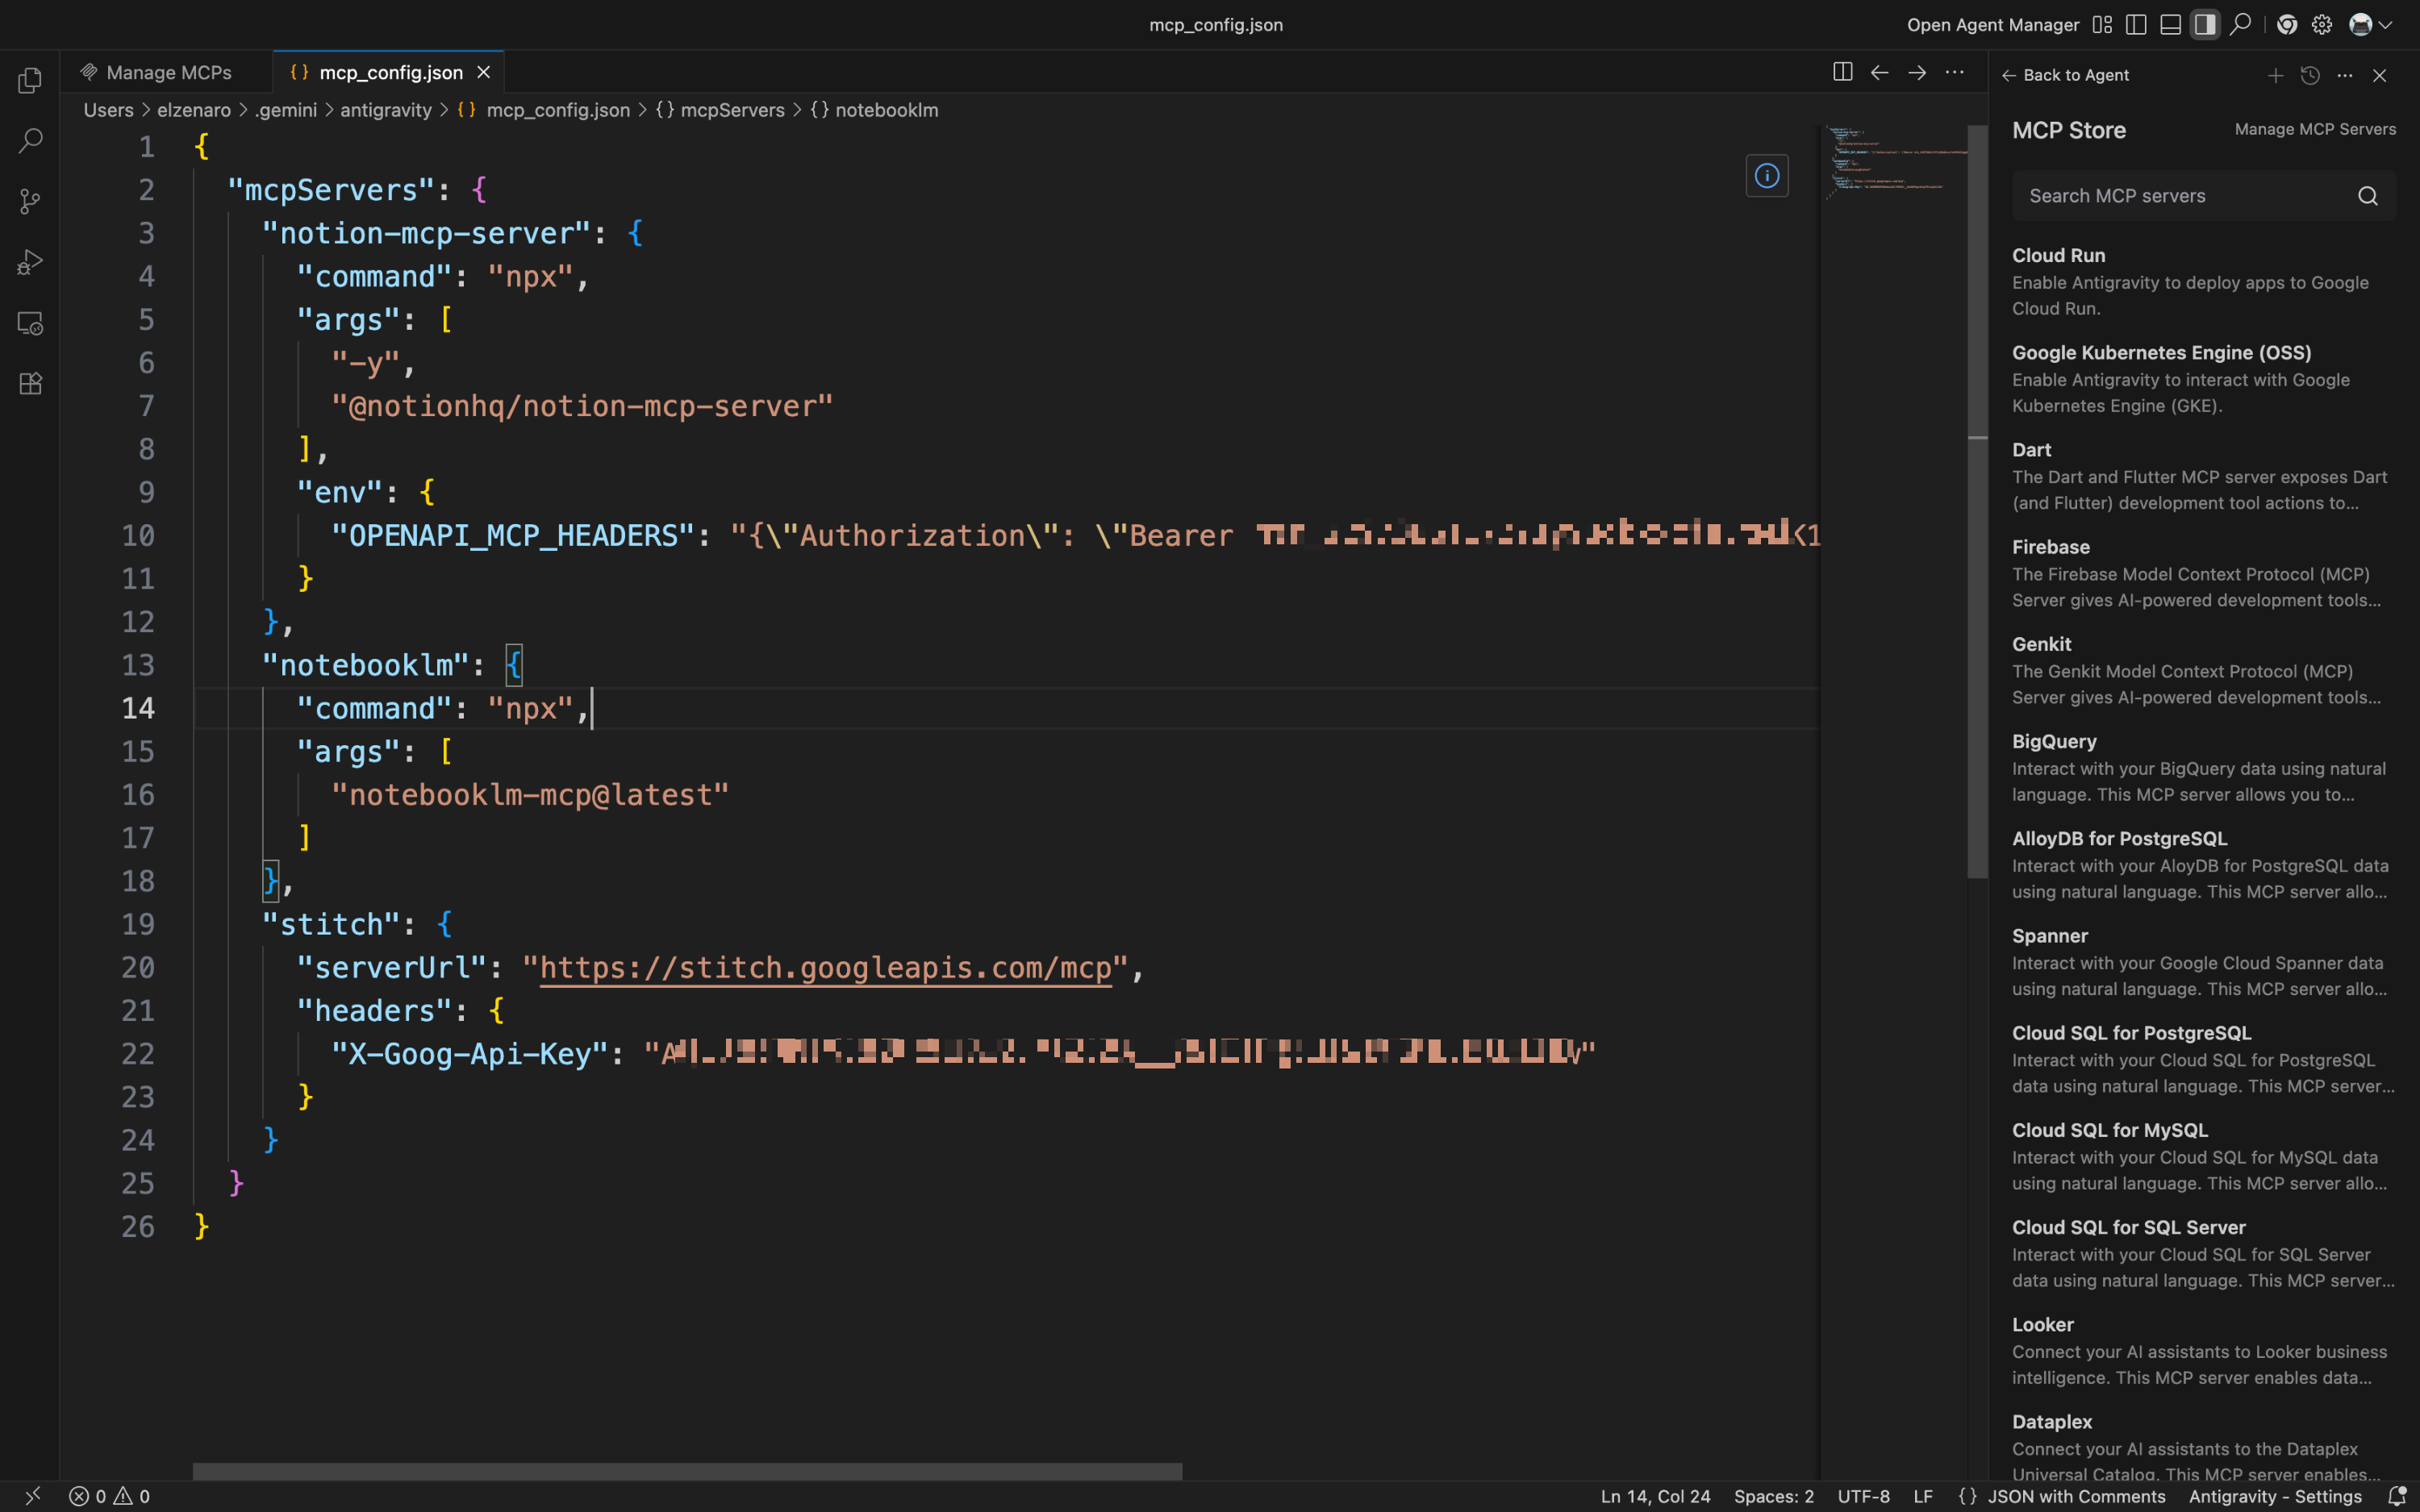This screenshot has height=1512, width=2420.
Task: Open the Search view in activity bar
Action: pos(30,141)
